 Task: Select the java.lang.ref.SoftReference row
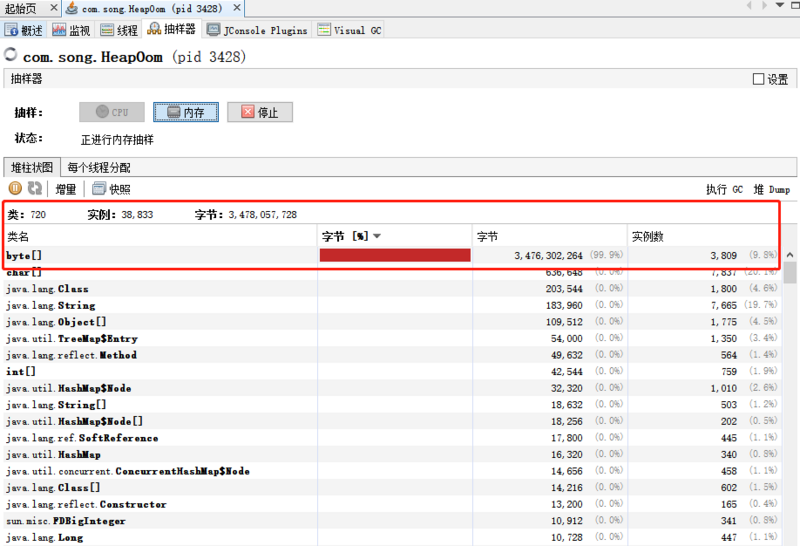[392, 438]
